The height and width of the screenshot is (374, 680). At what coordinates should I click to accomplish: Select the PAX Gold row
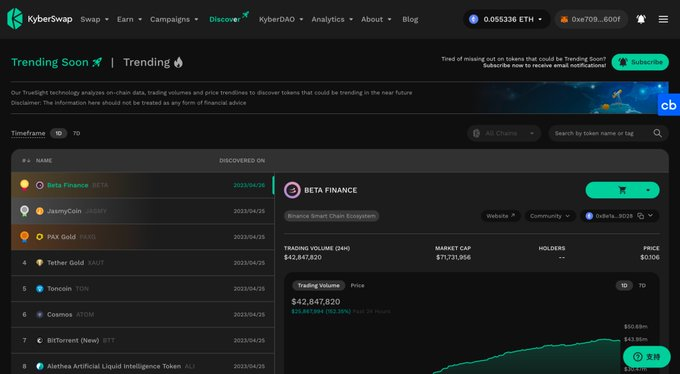[x=143, y=237]
